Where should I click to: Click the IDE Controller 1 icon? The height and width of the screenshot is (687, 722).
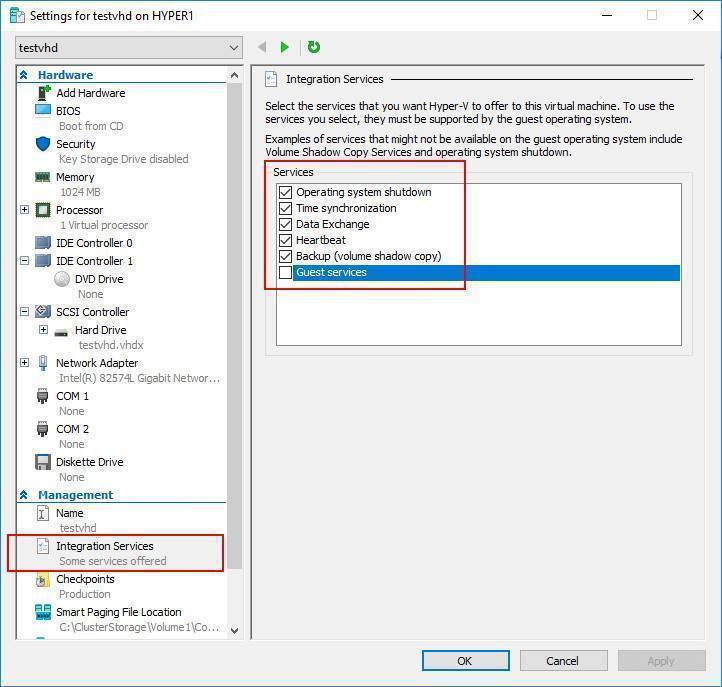pos(43,261)
